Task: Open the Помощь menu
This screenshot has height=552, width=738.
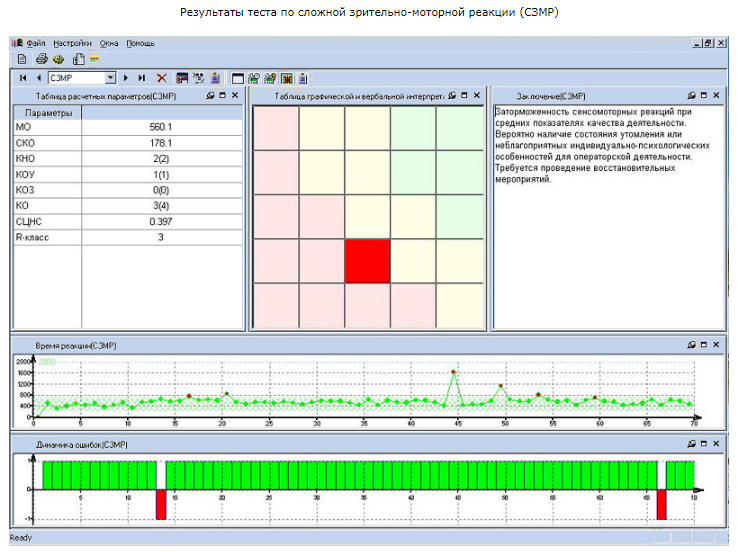Action: pos(140,43)
